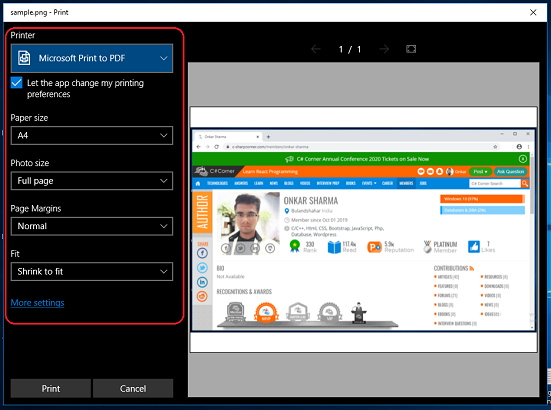Click the page counter text 1 / 1
The image size is (551, 410).
tap(350, 49)
